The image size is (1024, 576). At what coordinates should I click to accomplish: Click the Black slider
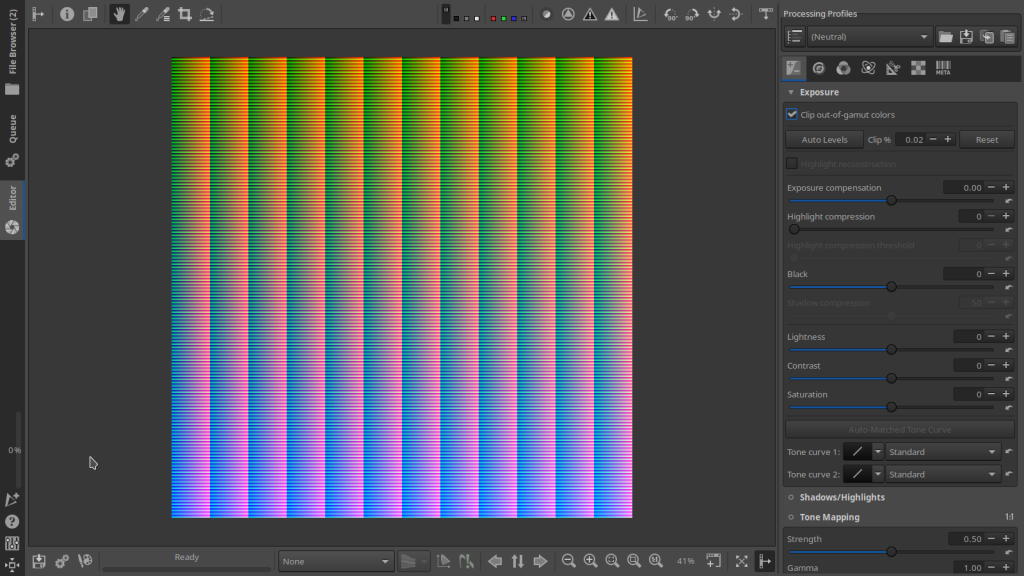click(x=891, y=287)
